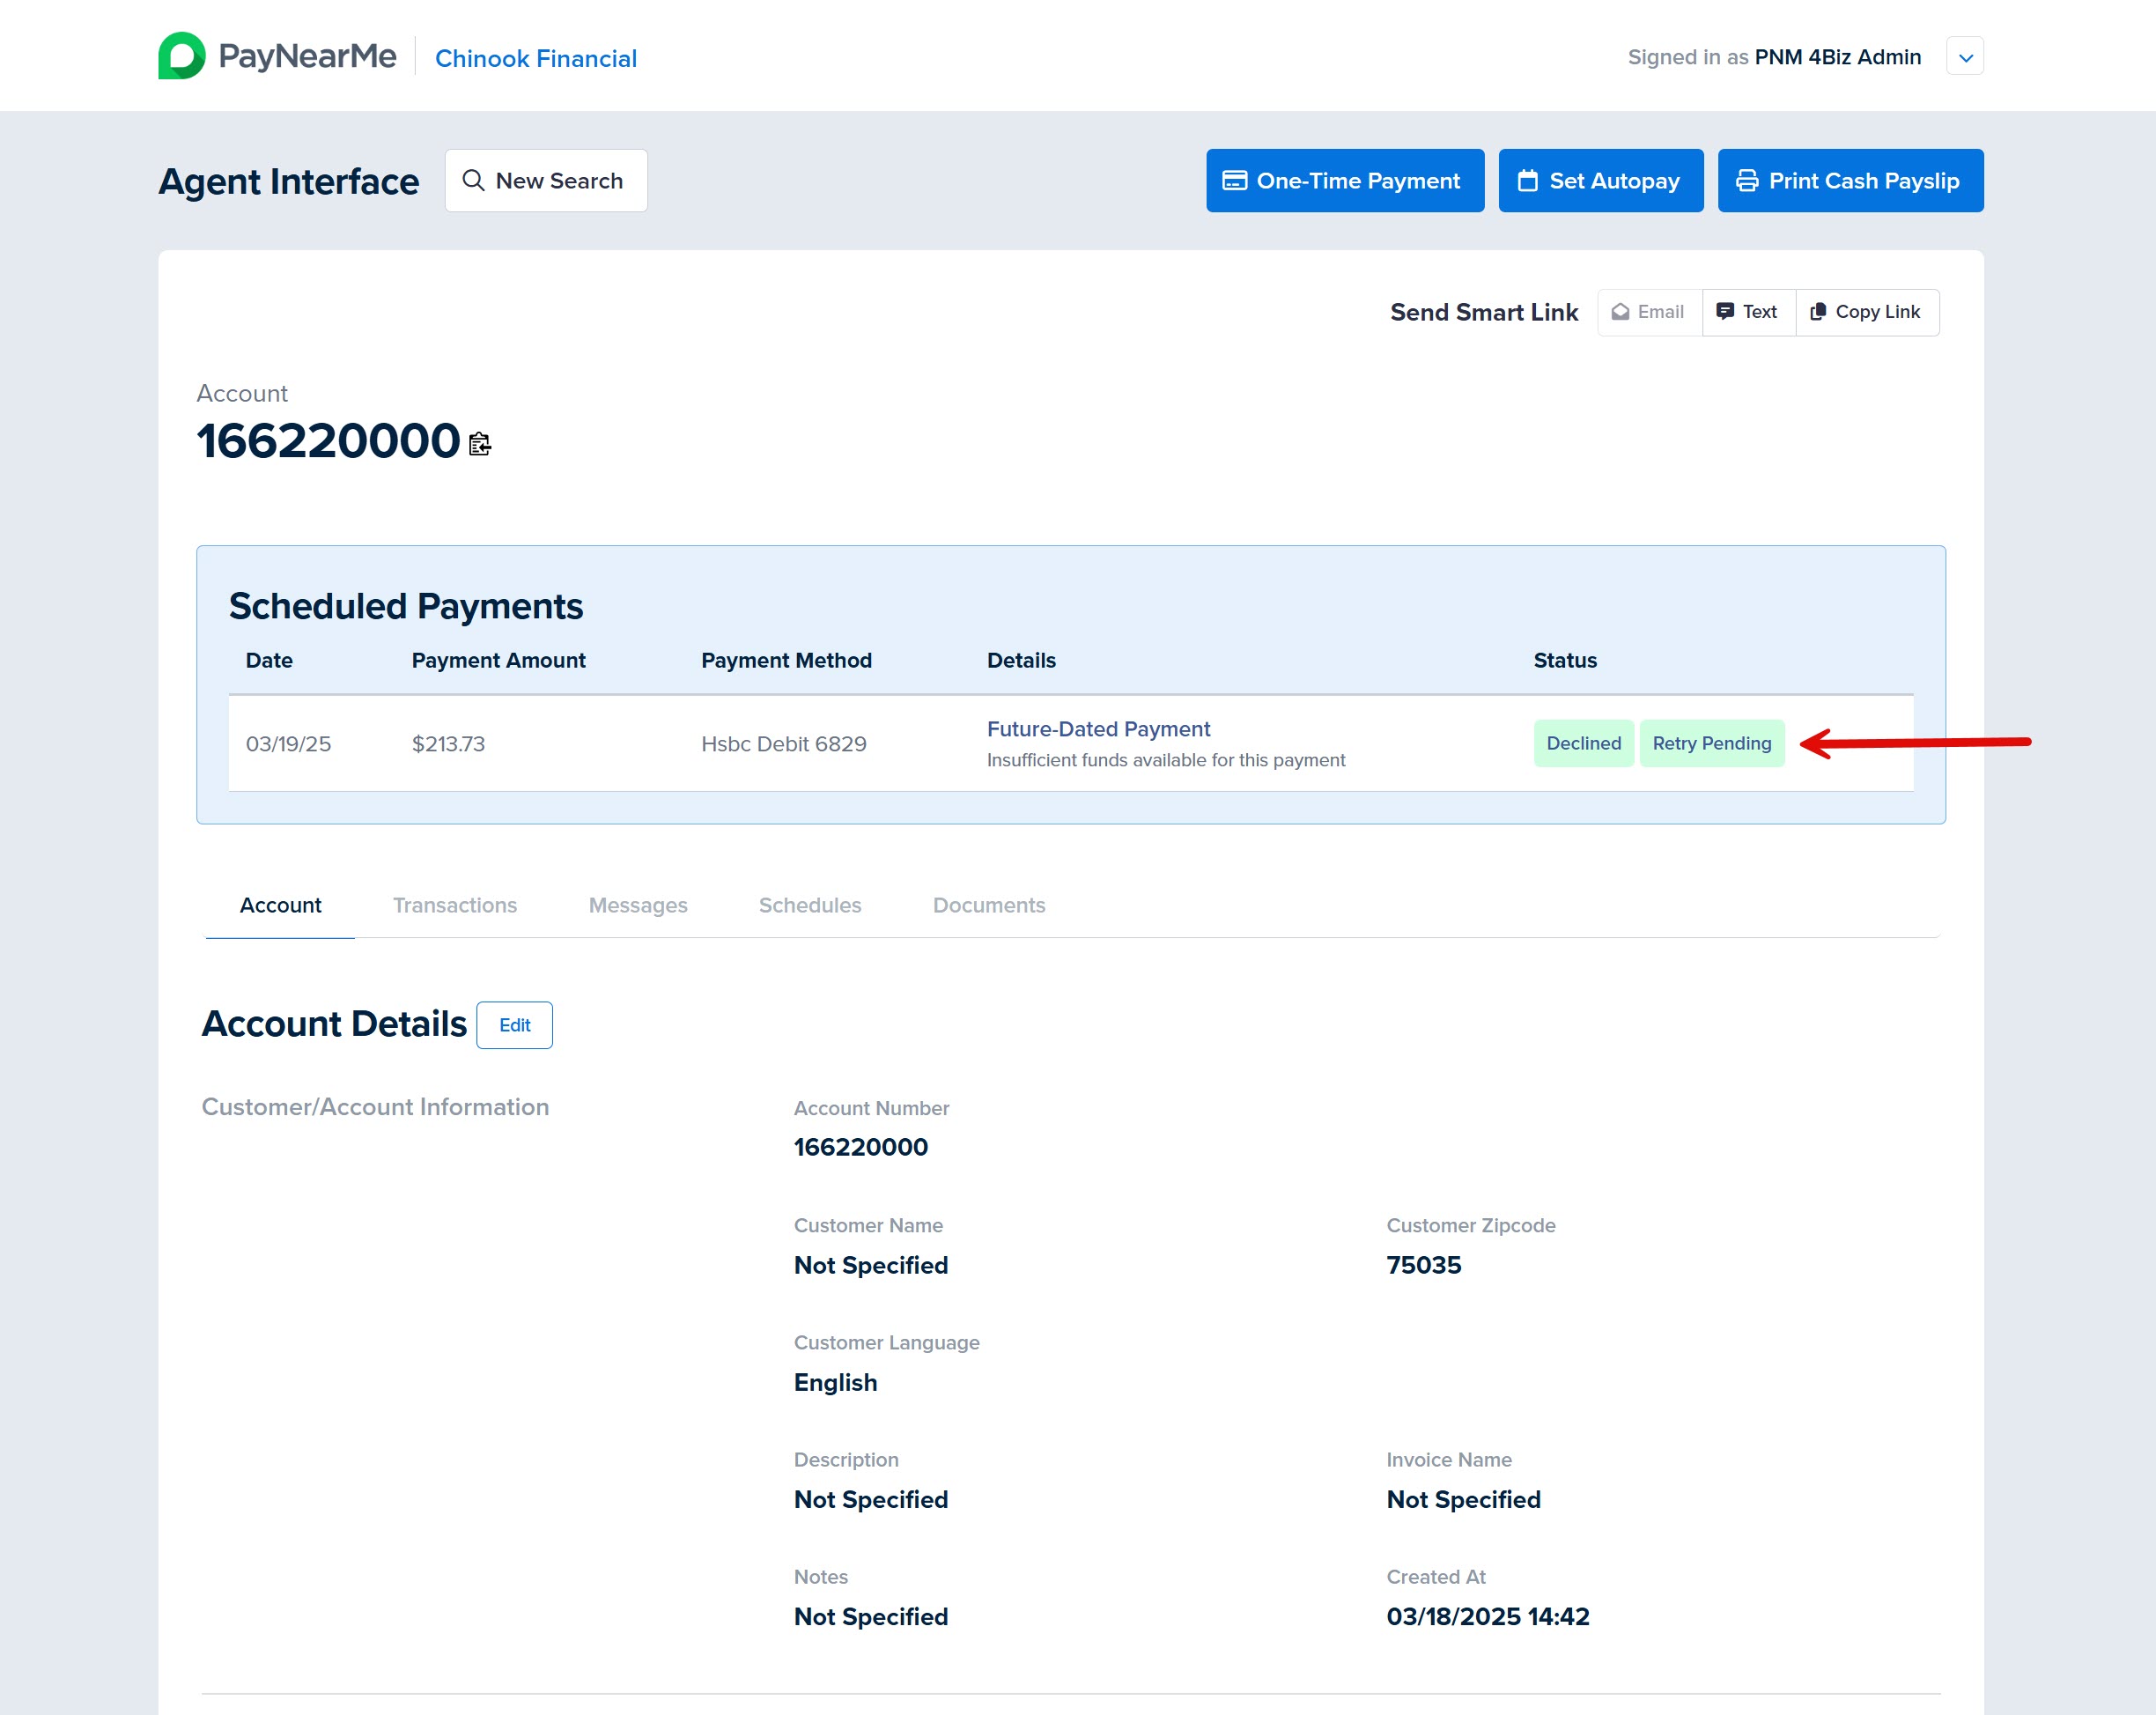Click the card icon on One-Time Payment
Screen dimensions: 2156x1715
tap(1234, 181)
